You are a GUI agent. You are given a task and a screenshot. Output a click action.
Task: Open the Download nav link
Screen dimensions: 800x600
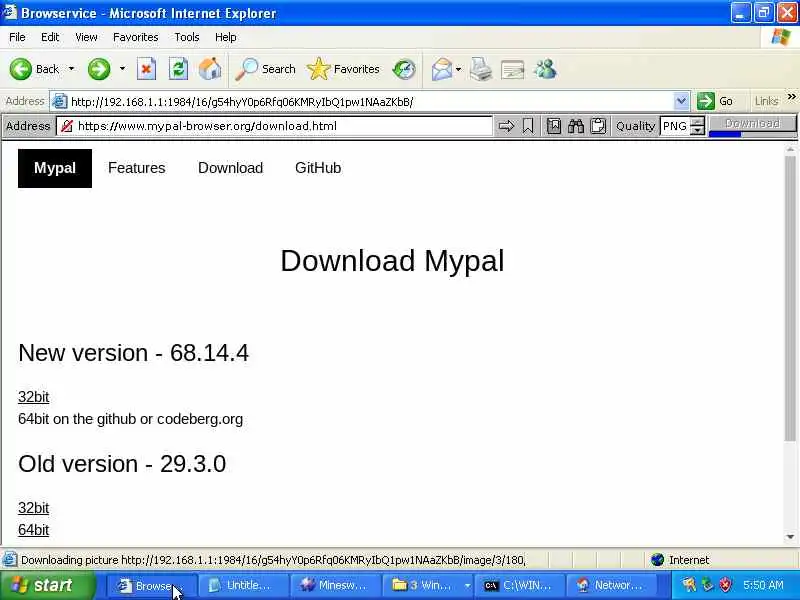tap(231, 168)
